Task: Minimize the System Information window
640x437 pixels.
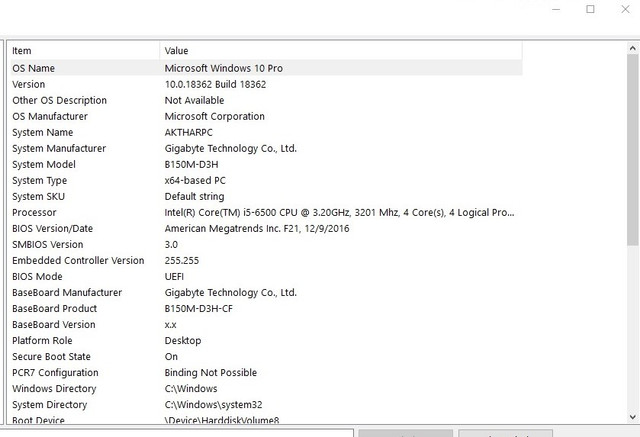Action: pos(556,9)
